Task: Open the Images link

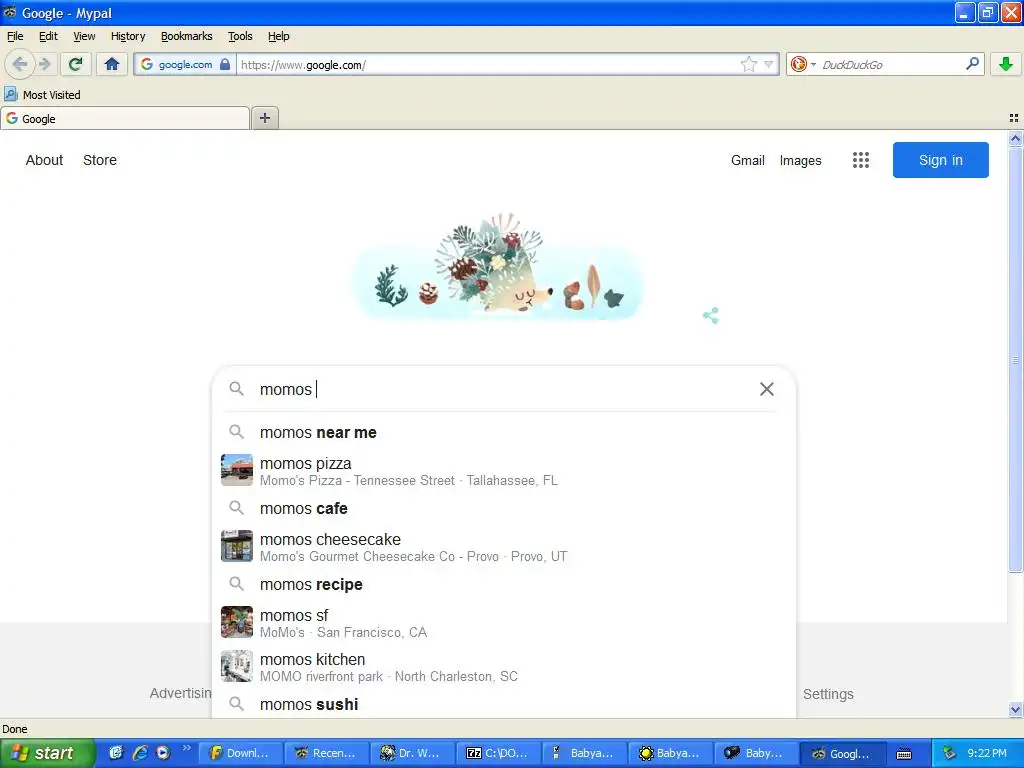Action: (801, 160)
